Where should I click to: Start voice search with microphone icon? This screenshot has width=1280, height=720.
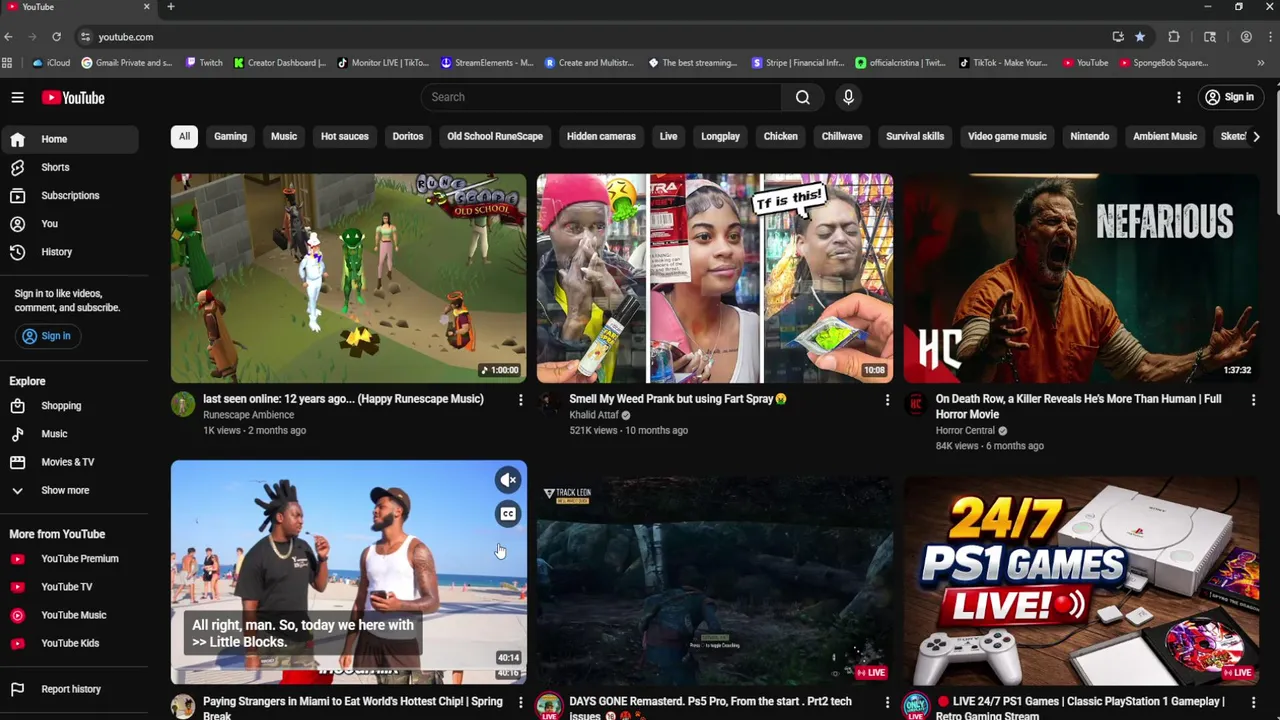[848, 97]
